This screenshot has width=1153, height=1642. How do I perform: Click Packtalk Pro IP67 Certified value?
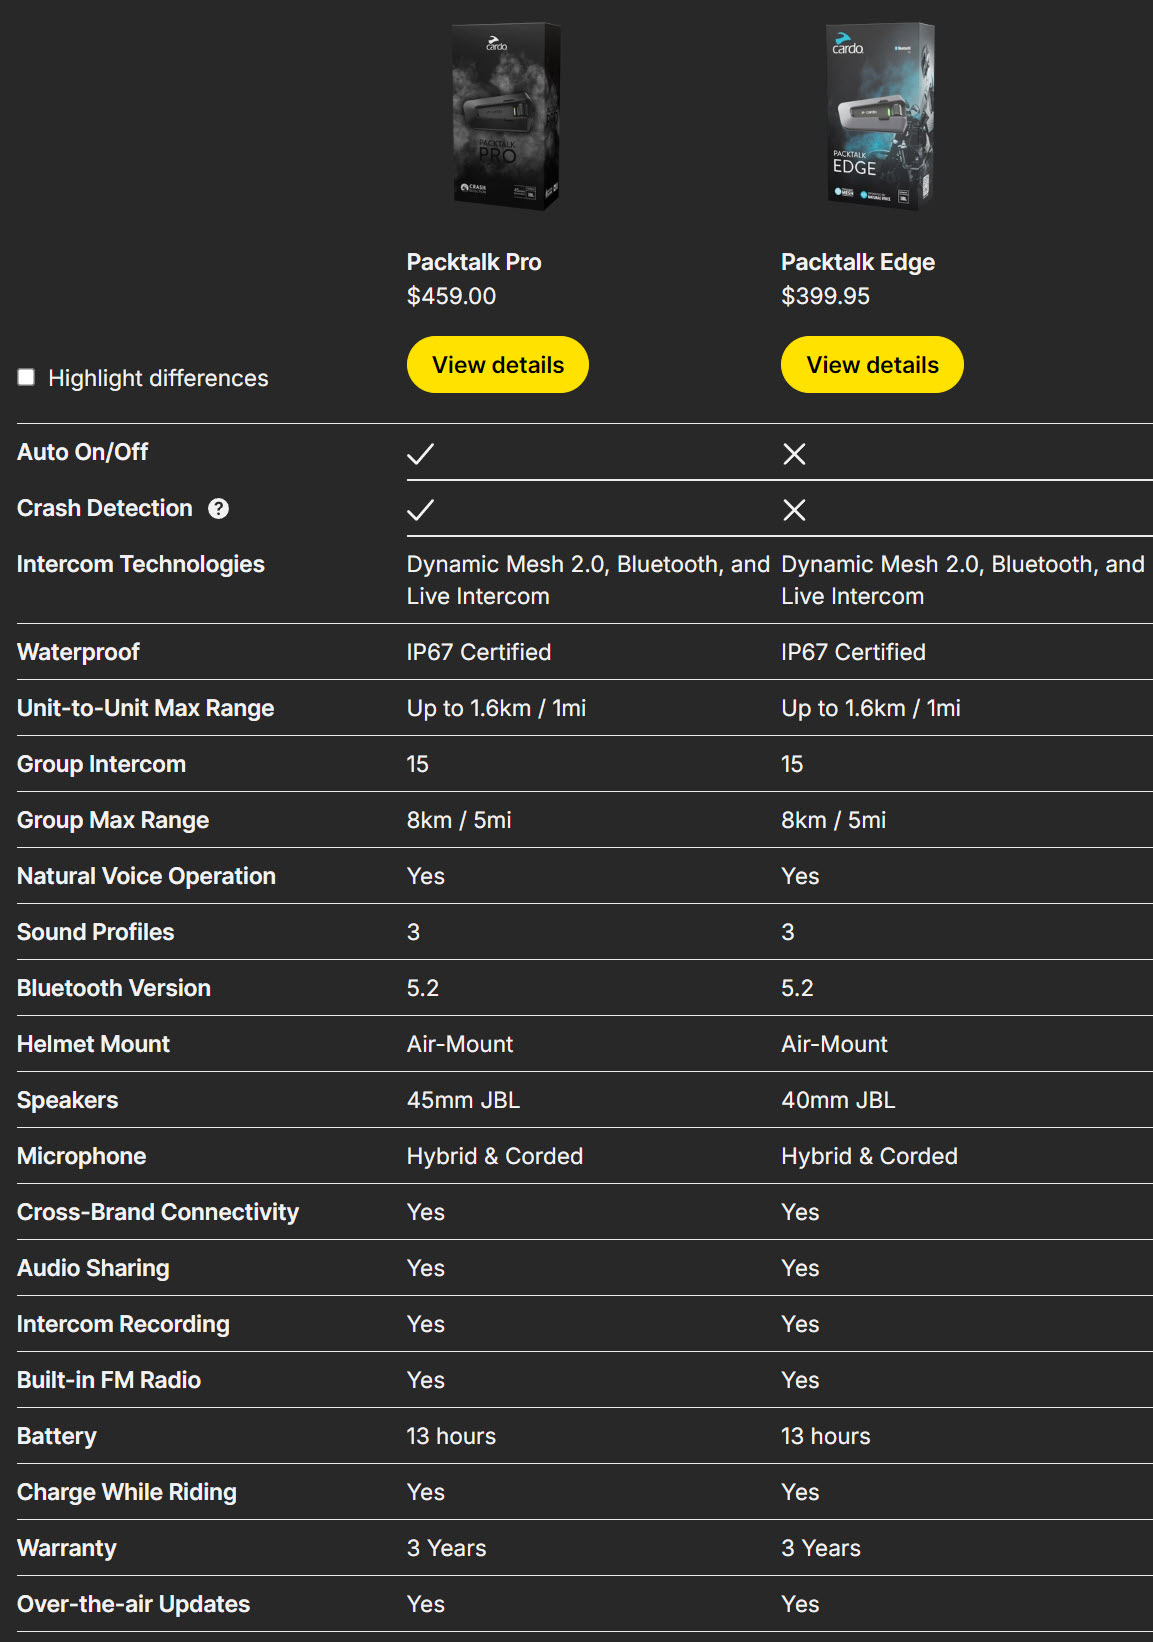point(479,652)
